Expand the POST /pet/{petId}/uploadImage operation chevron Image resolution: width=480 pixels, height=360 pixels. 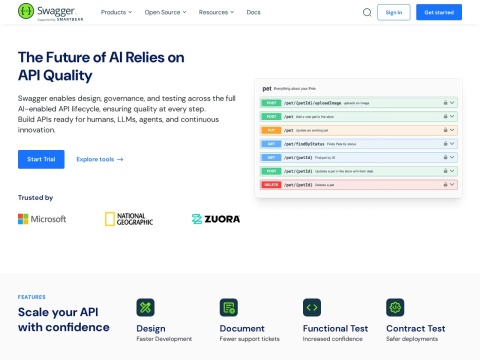coord(452,103)
